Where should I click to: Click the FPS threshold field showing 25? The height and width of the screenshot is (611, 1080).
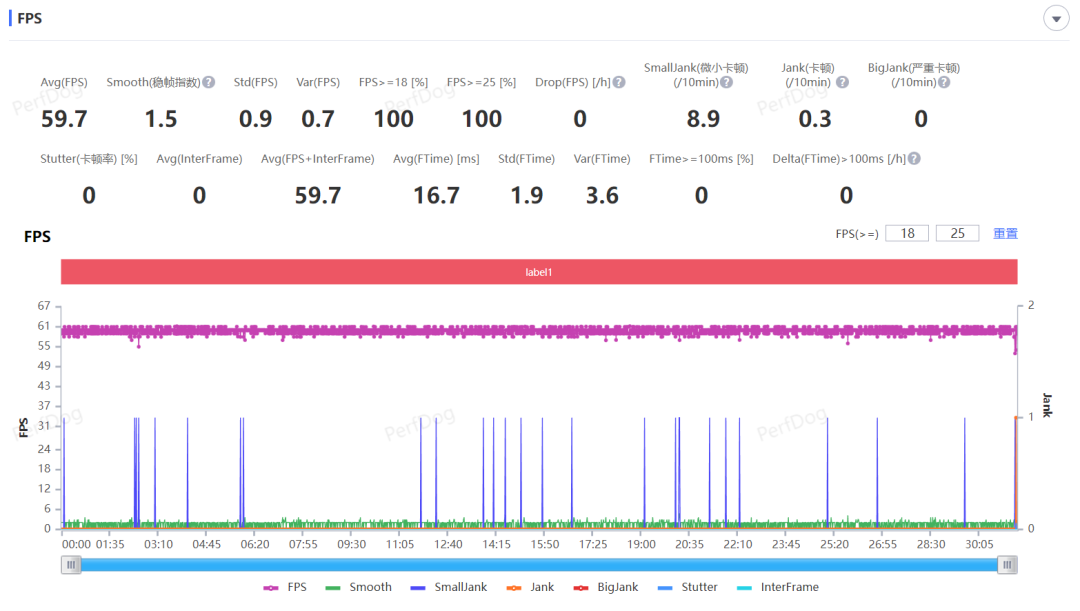pyautogui.click(x=957, y=233)
